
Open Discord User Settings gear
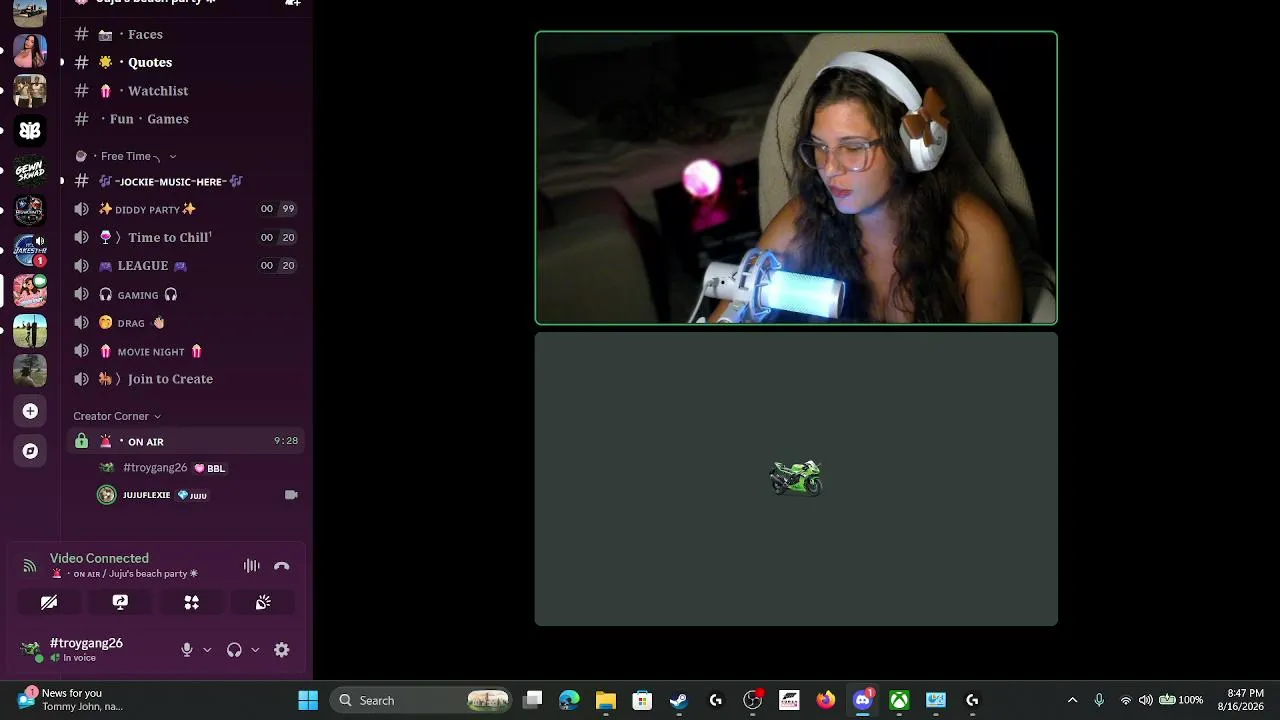[282, 650]
